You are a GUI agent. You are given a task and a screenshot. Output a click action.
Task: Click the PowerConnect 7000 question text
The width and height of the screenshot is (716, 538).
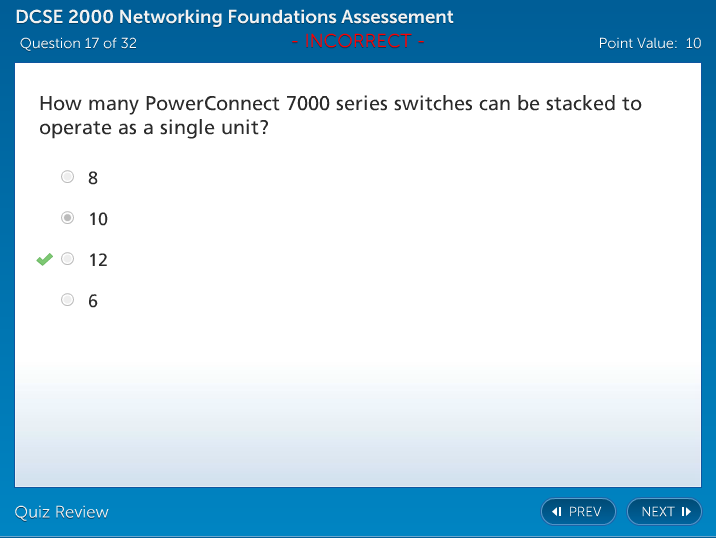pos(340,115)
